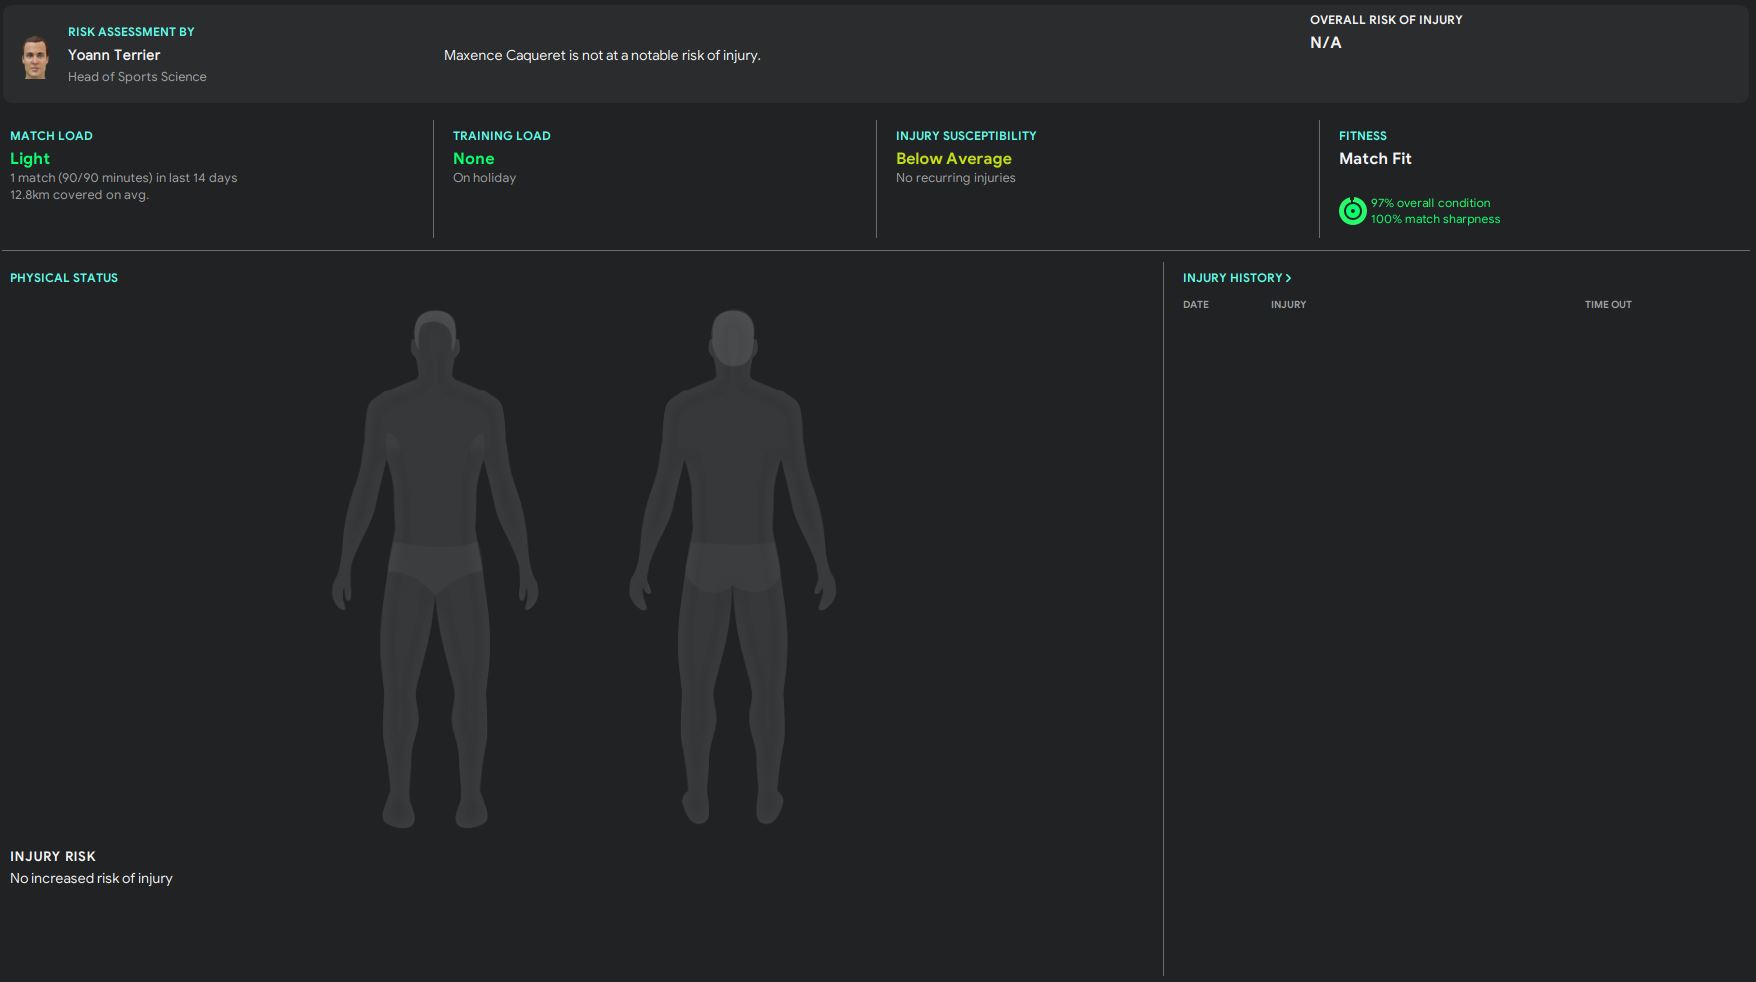The image size is (1756, 982).
Task: Click the 97% overall condition text
Action: click(x=1430, y=203)
